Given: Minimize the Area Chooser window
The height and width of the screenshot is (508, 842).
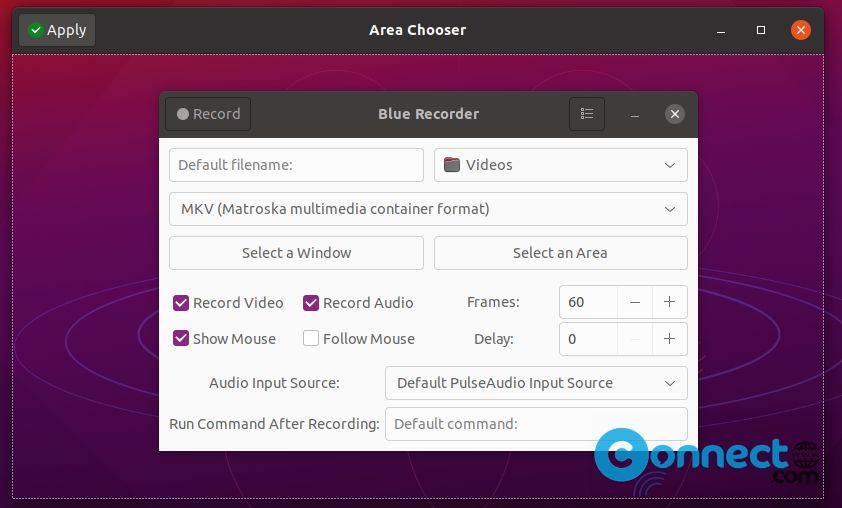Looking at the screenshot, I should [721, 31].
